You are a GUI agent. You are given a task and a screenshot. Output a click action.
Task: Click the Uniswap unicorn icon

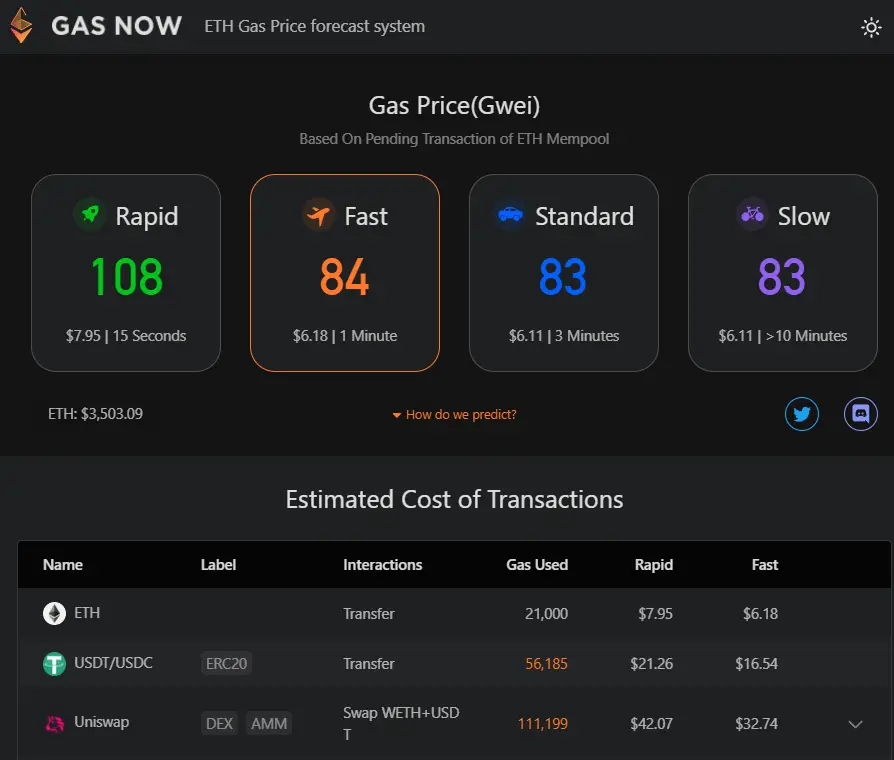55,724
